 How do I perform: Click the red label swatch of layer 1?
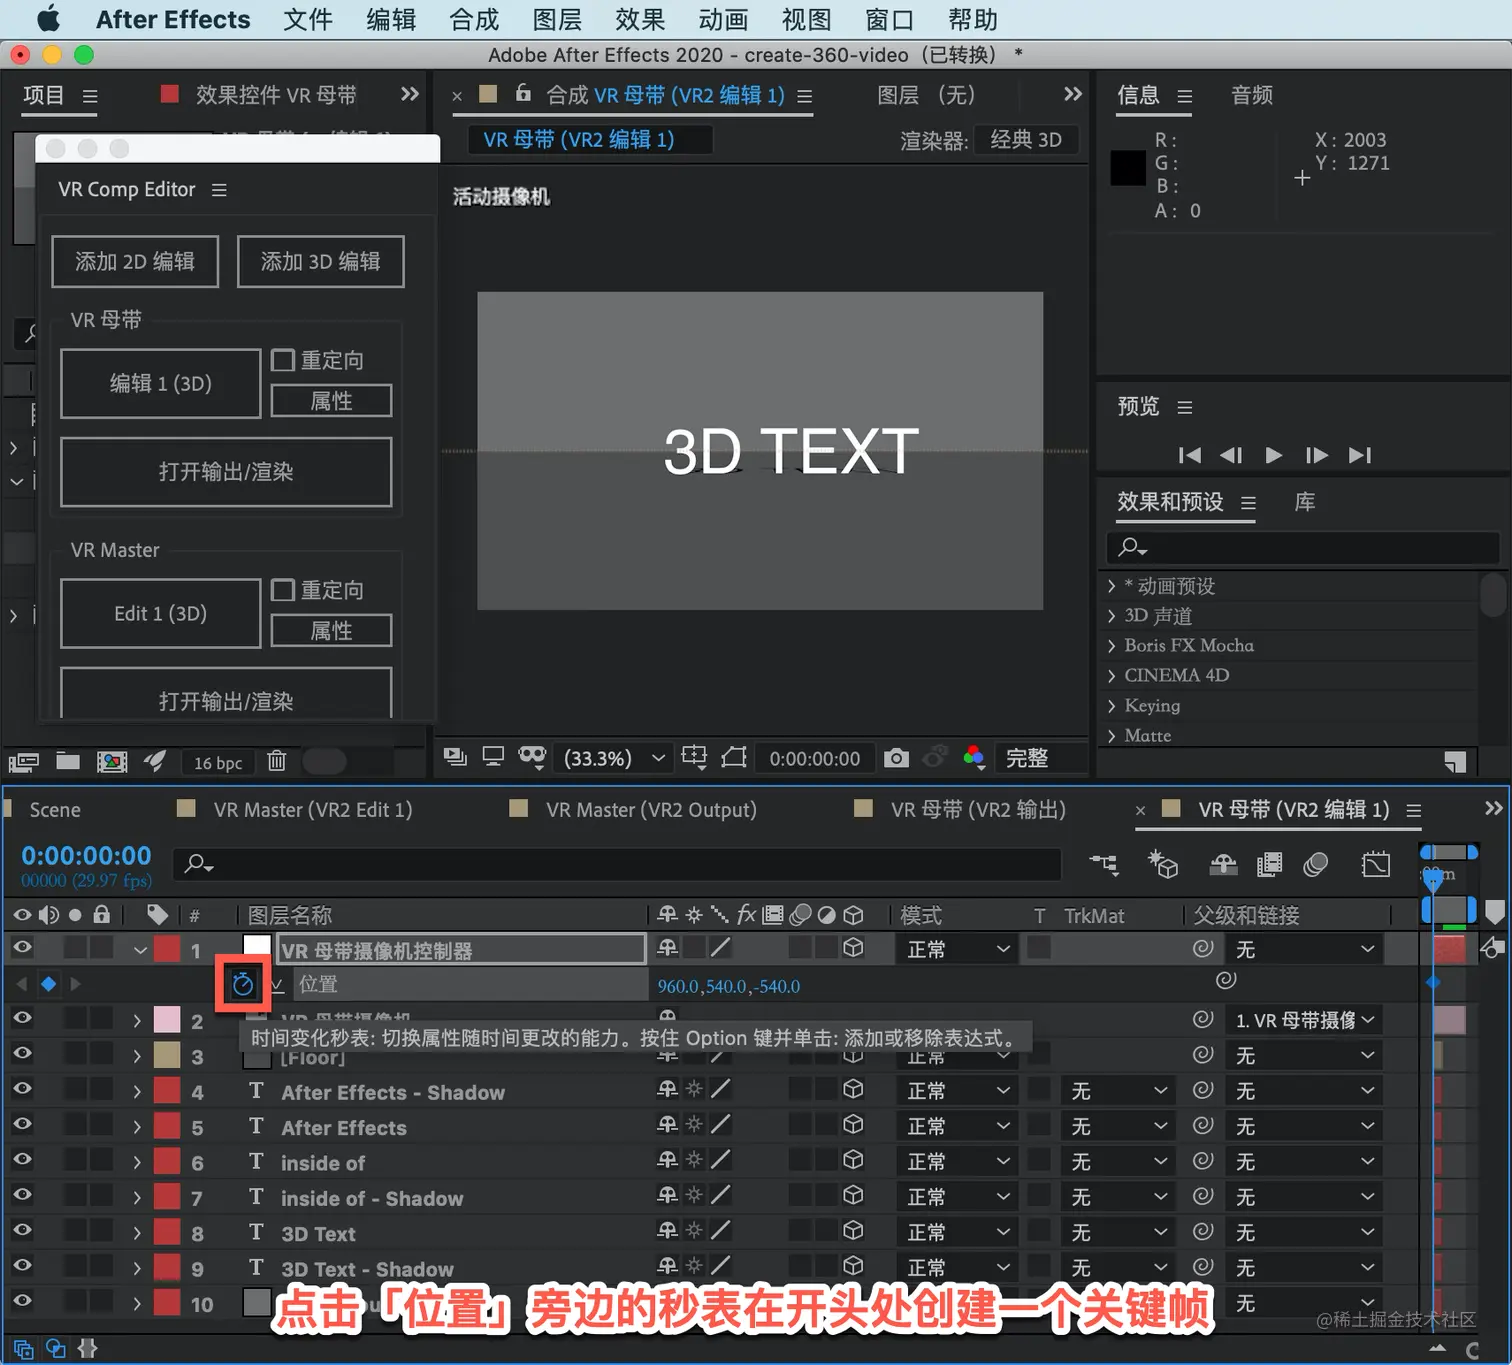click(x=167, y=949)
